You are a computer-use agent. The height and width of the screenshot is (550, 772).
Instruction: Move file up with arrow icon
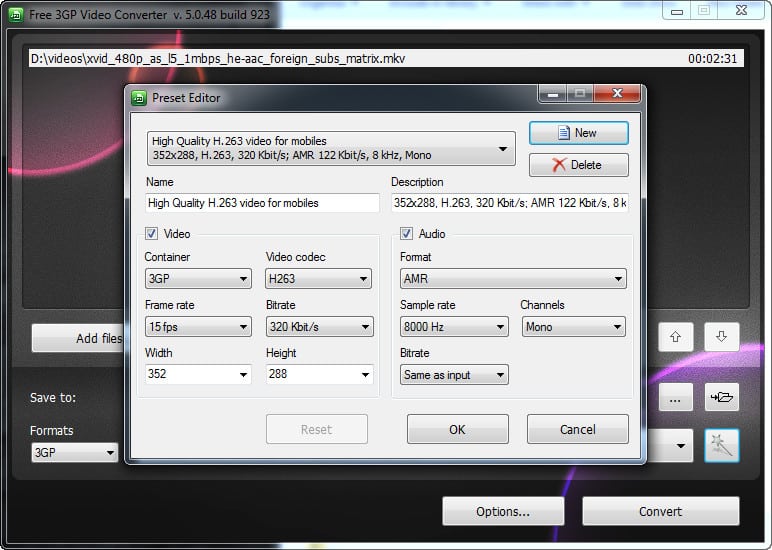[x=675, y=338]
